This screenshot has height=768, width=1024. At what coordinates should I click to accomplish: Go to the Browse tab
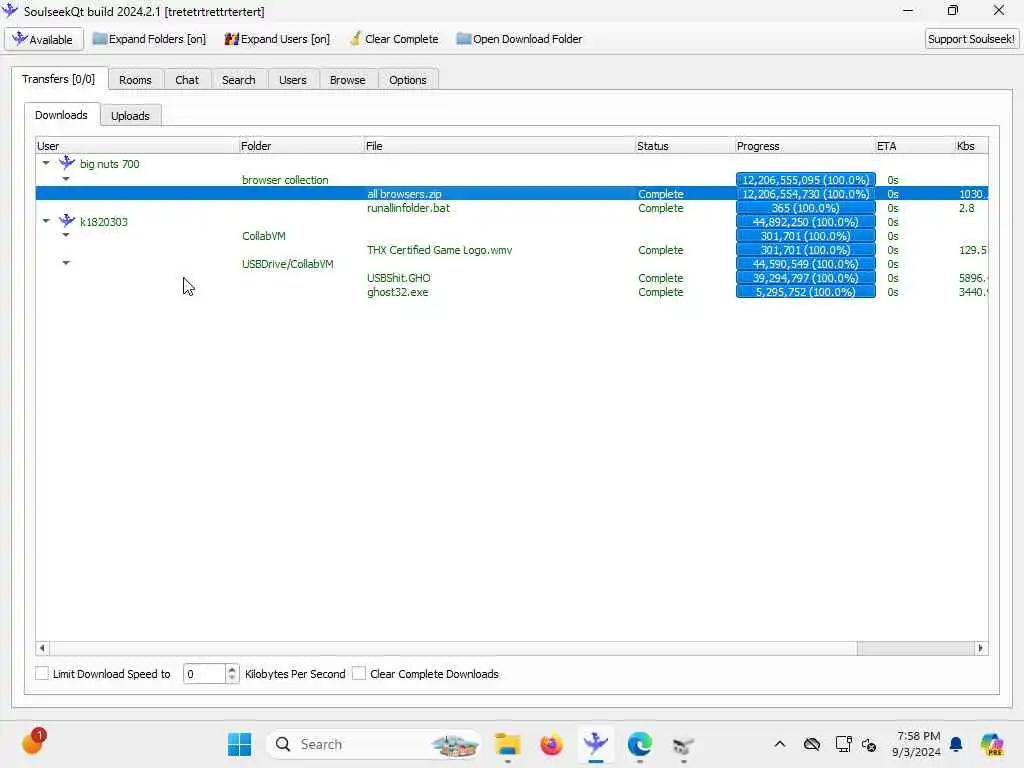(x=347, y=80)
